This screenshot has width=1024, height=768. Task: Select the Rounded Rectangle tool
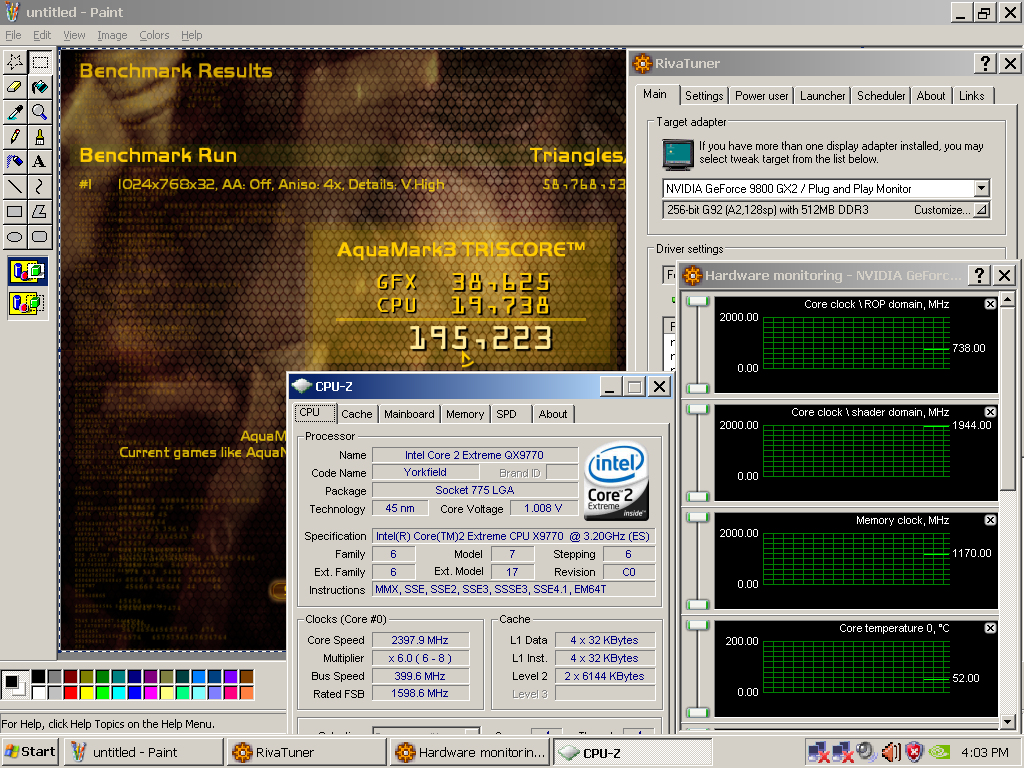tap(40, 236)
